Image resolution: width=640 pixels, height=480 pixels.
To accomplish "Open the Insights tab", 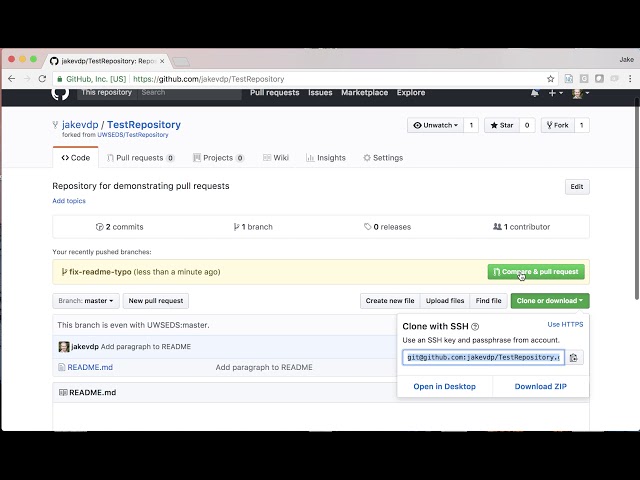I will 326,158.
